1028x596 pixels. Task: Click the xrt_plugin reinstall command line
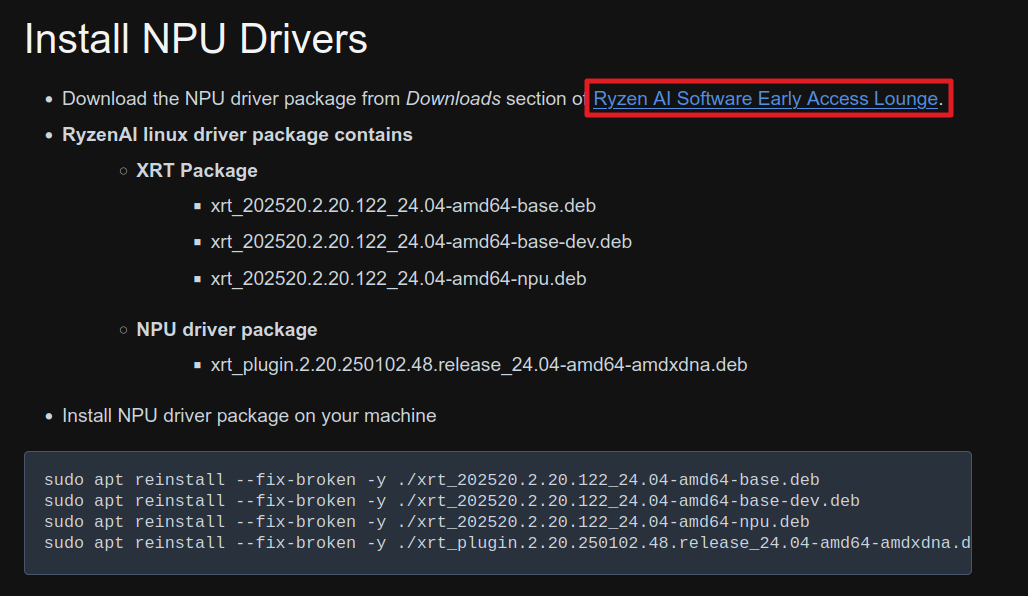(x=507, y=543)
